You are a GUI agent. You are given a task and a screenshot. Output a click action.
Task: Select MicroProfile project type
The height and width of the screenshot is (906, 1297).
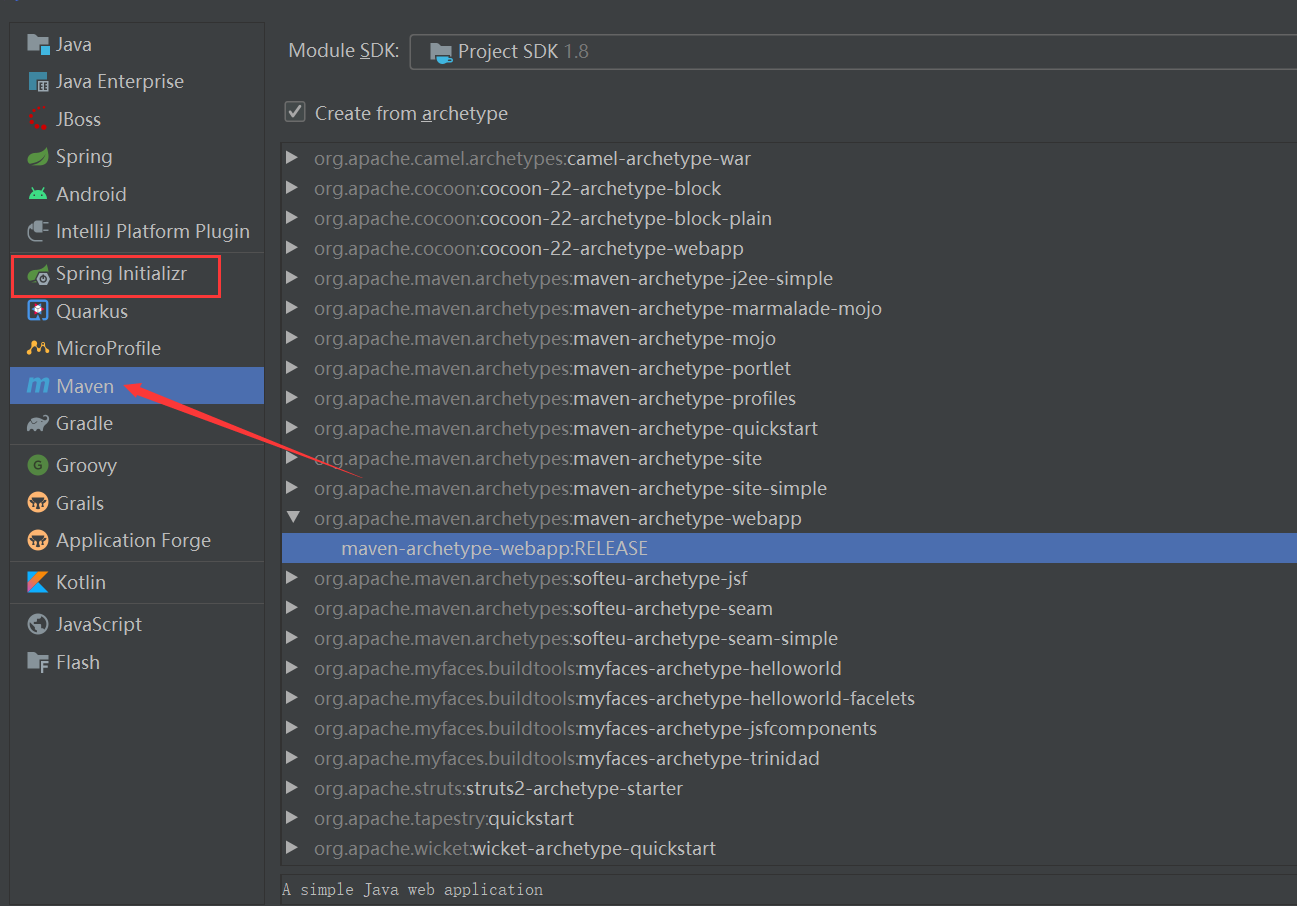click(137, 349)
